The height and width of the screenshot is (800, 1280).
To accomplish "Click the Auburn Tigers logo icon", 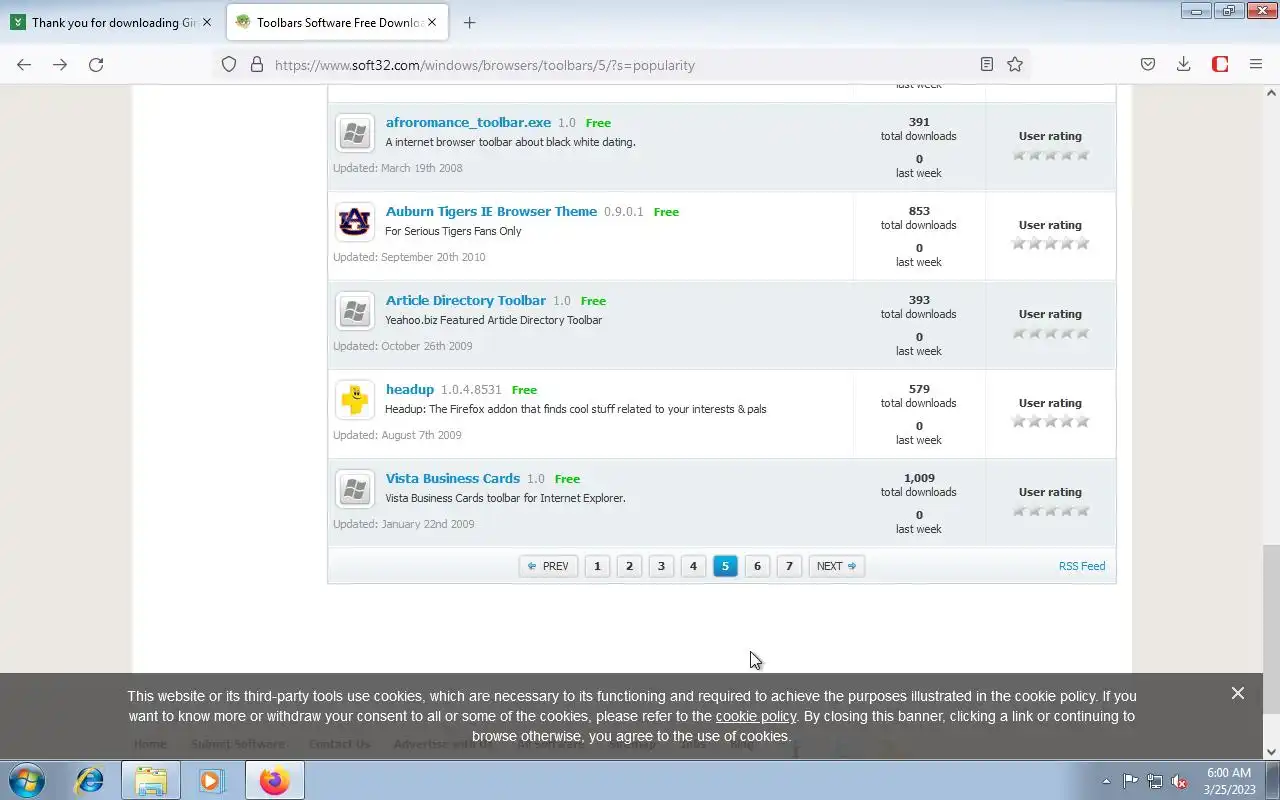I will (x=354, y=222).
